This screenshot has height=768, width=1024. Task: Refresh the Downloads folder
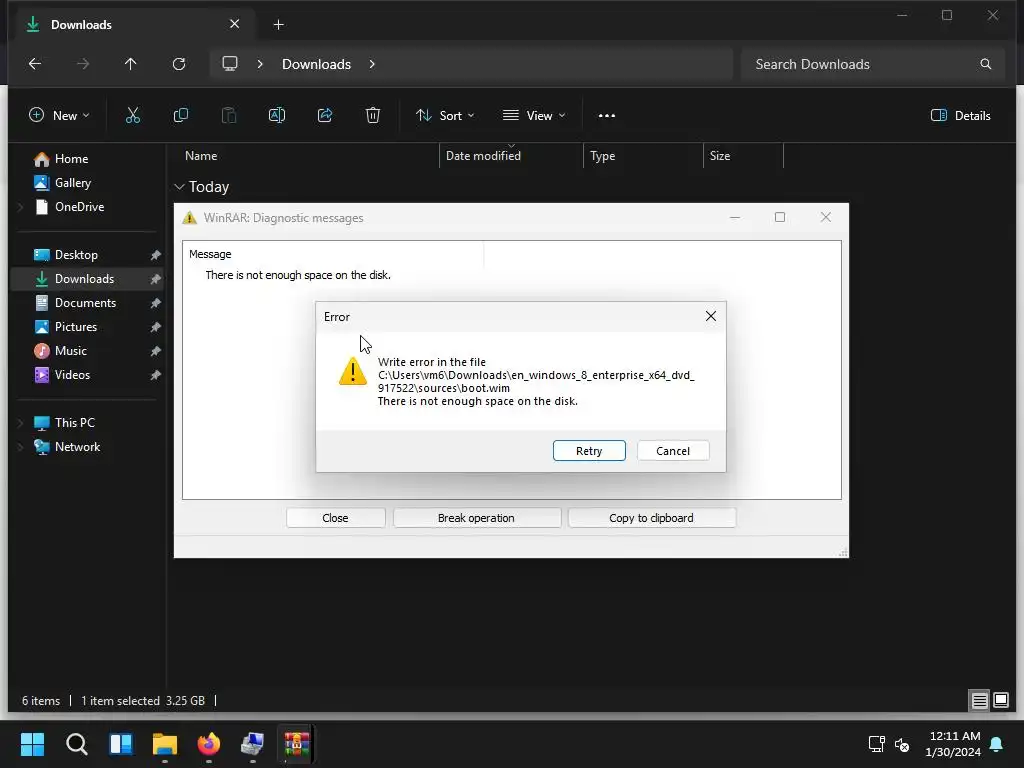tap(179, 64)
